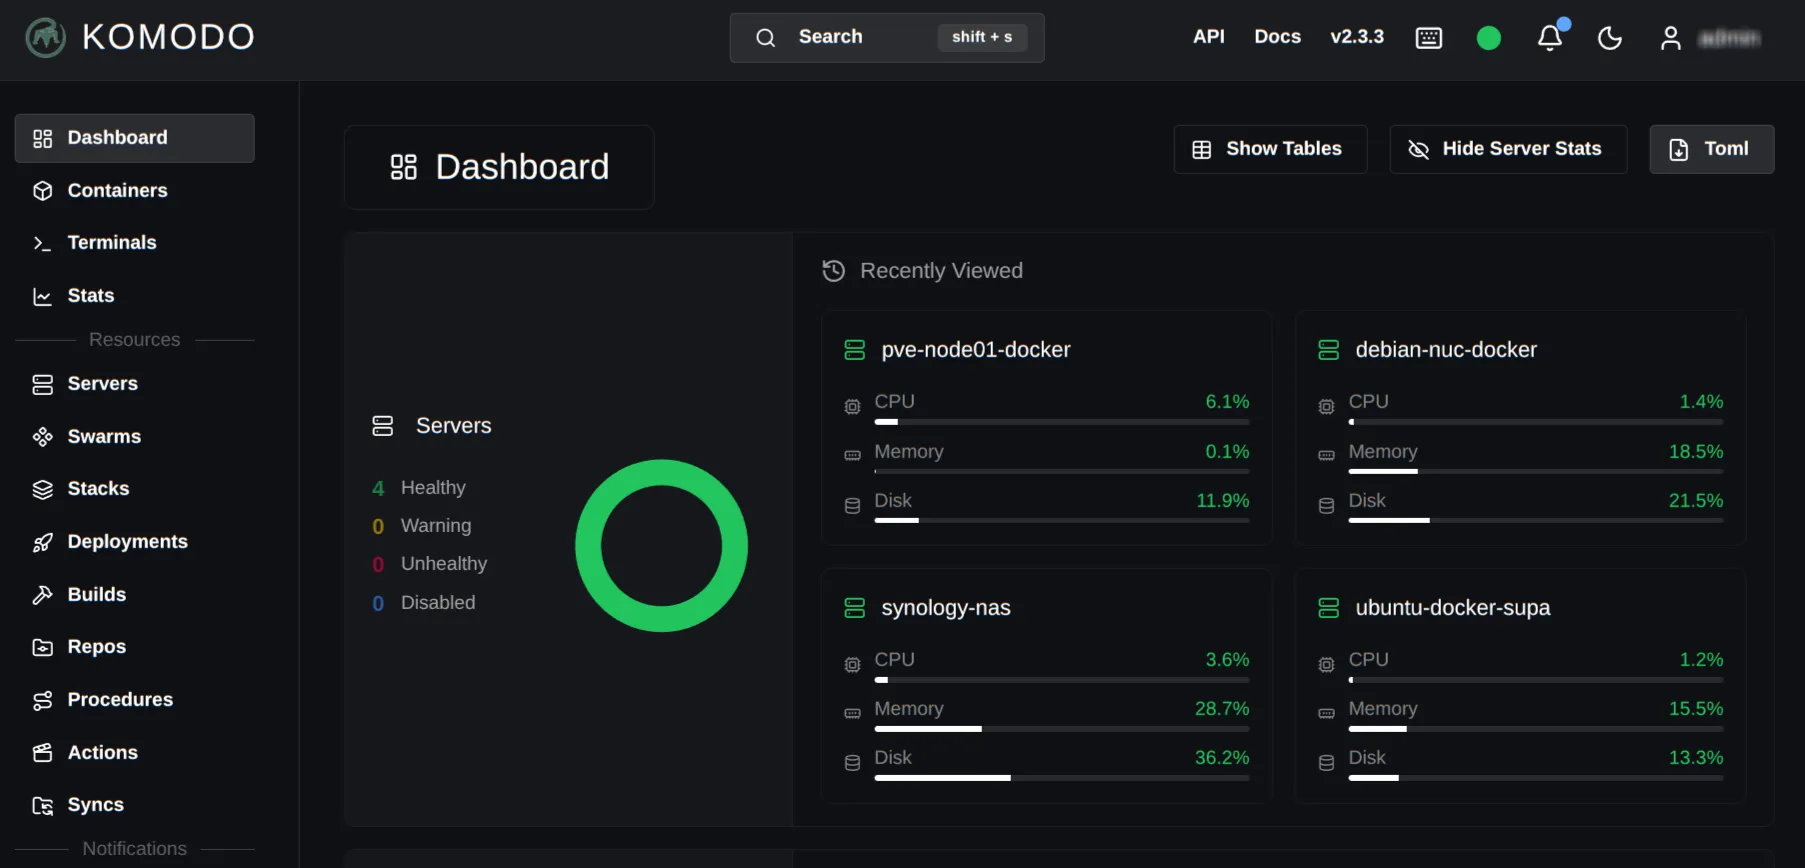Open Terminals in the sidebar
Viewport: 1805px width, 868px height.
pos(135,243)
